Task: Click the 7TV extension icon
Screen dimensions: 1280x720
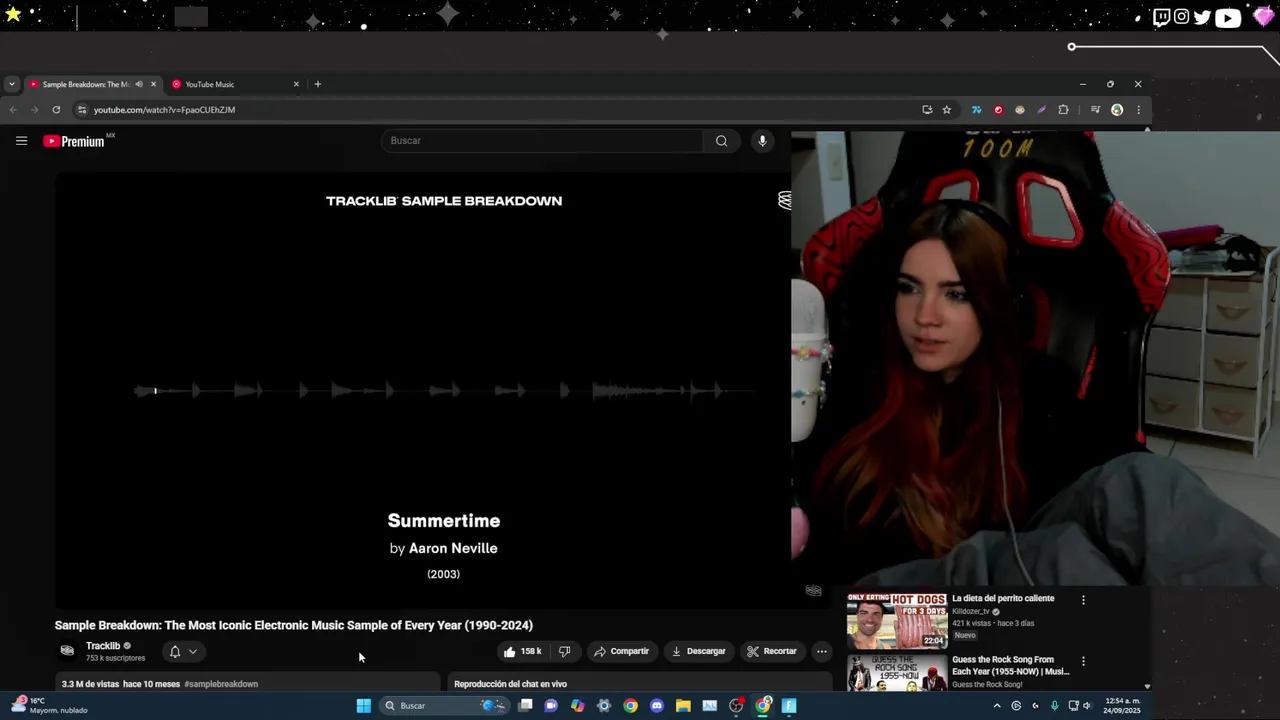Action: [976, 110]
